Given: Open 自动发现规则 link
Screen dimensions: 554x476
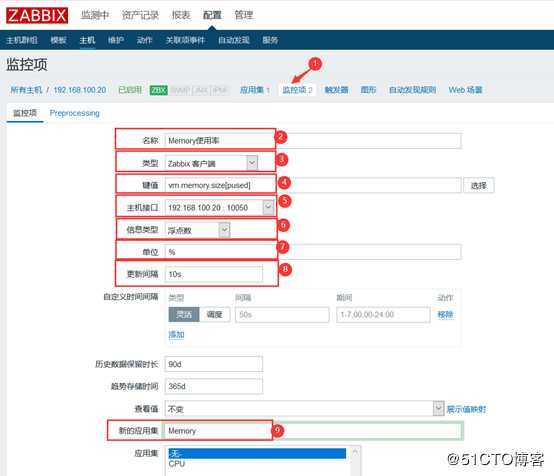Looking at the screenshot, I should click(x=412, y=90).
